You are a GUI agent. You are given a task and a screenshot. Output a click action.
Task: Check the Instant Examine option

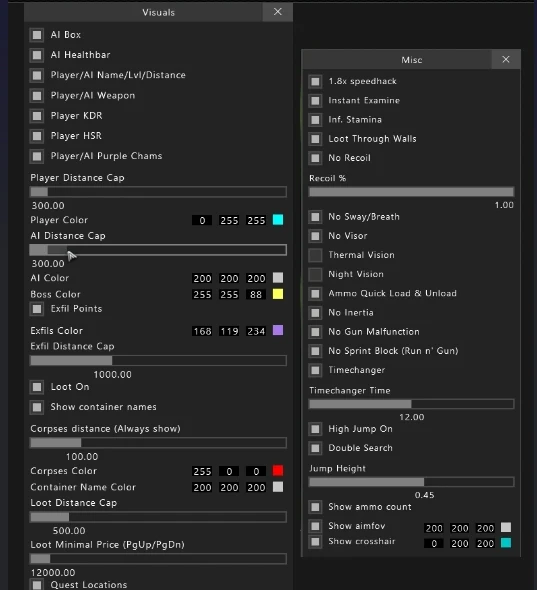(315, 100)
